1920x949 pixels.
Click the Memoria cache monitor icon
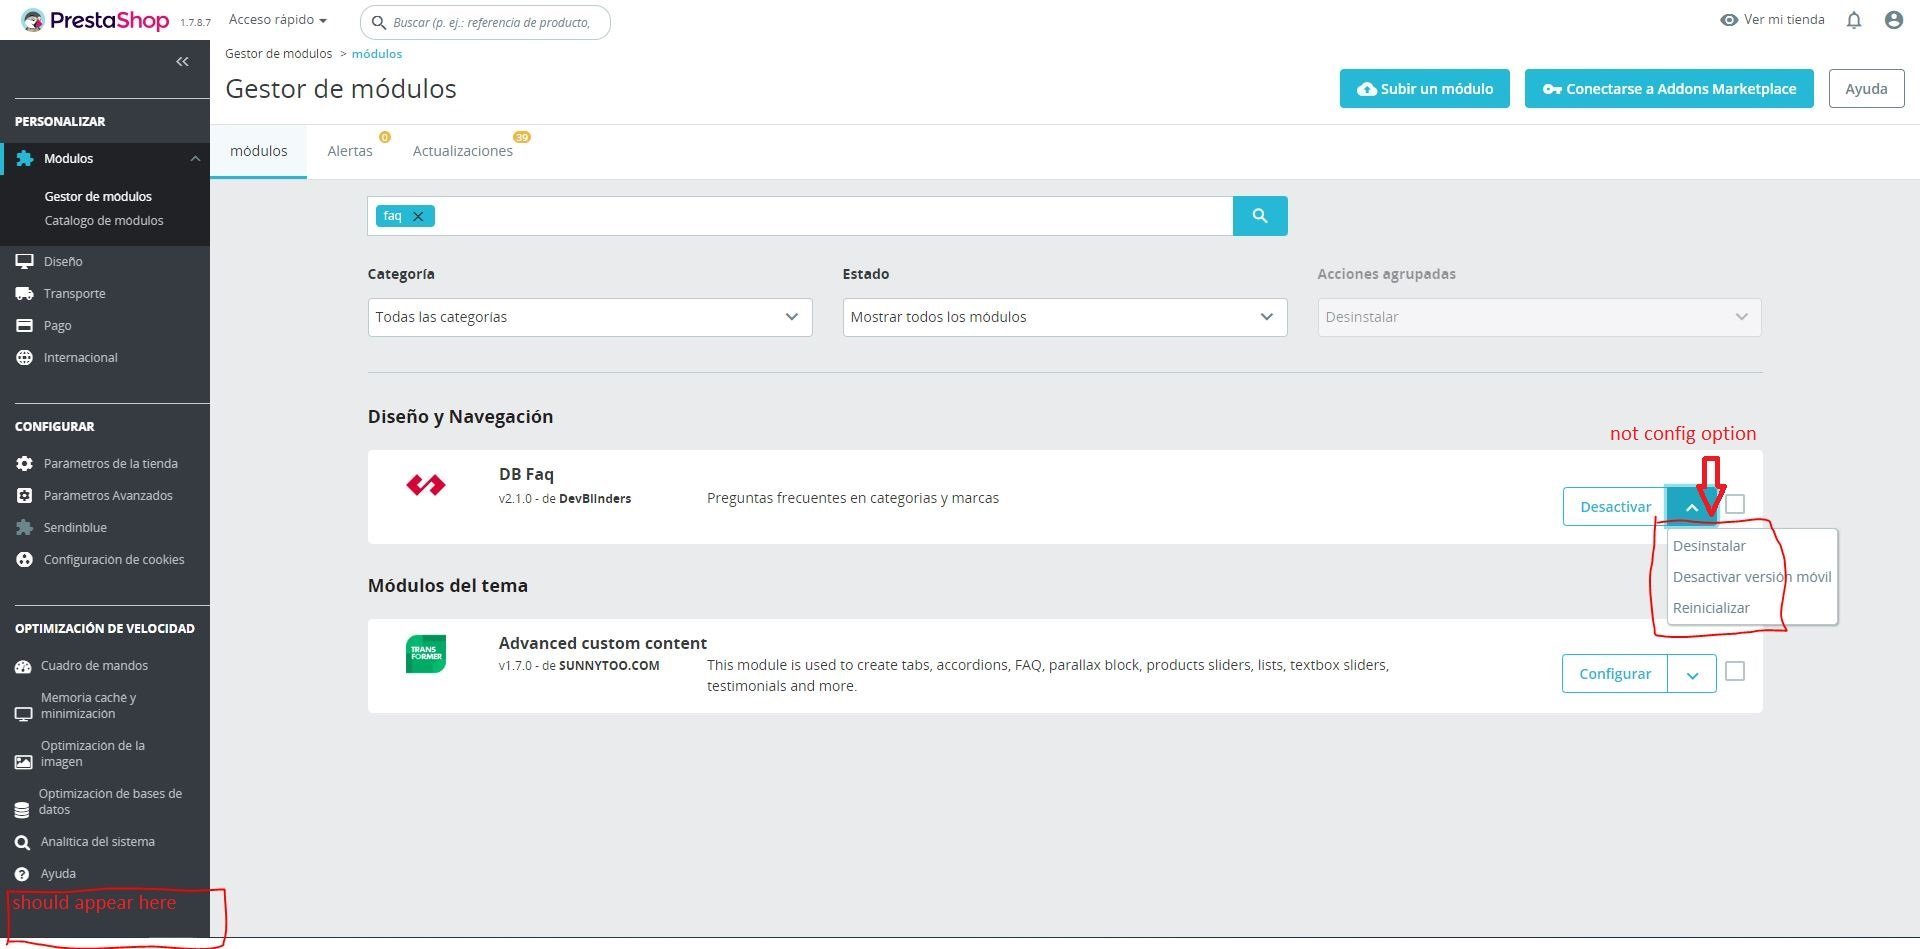coord(23,714)
